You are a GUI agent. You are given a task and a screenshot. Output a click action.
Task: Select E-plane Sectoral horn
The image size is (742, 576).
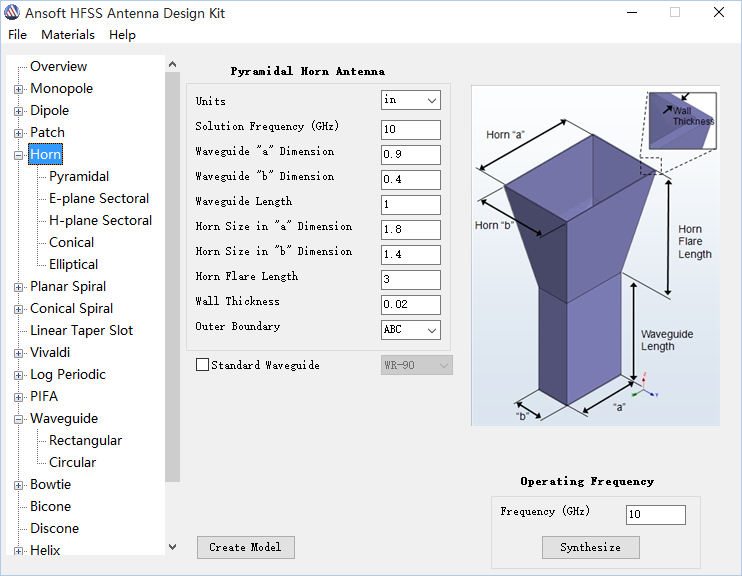click(x=99, y=198)
